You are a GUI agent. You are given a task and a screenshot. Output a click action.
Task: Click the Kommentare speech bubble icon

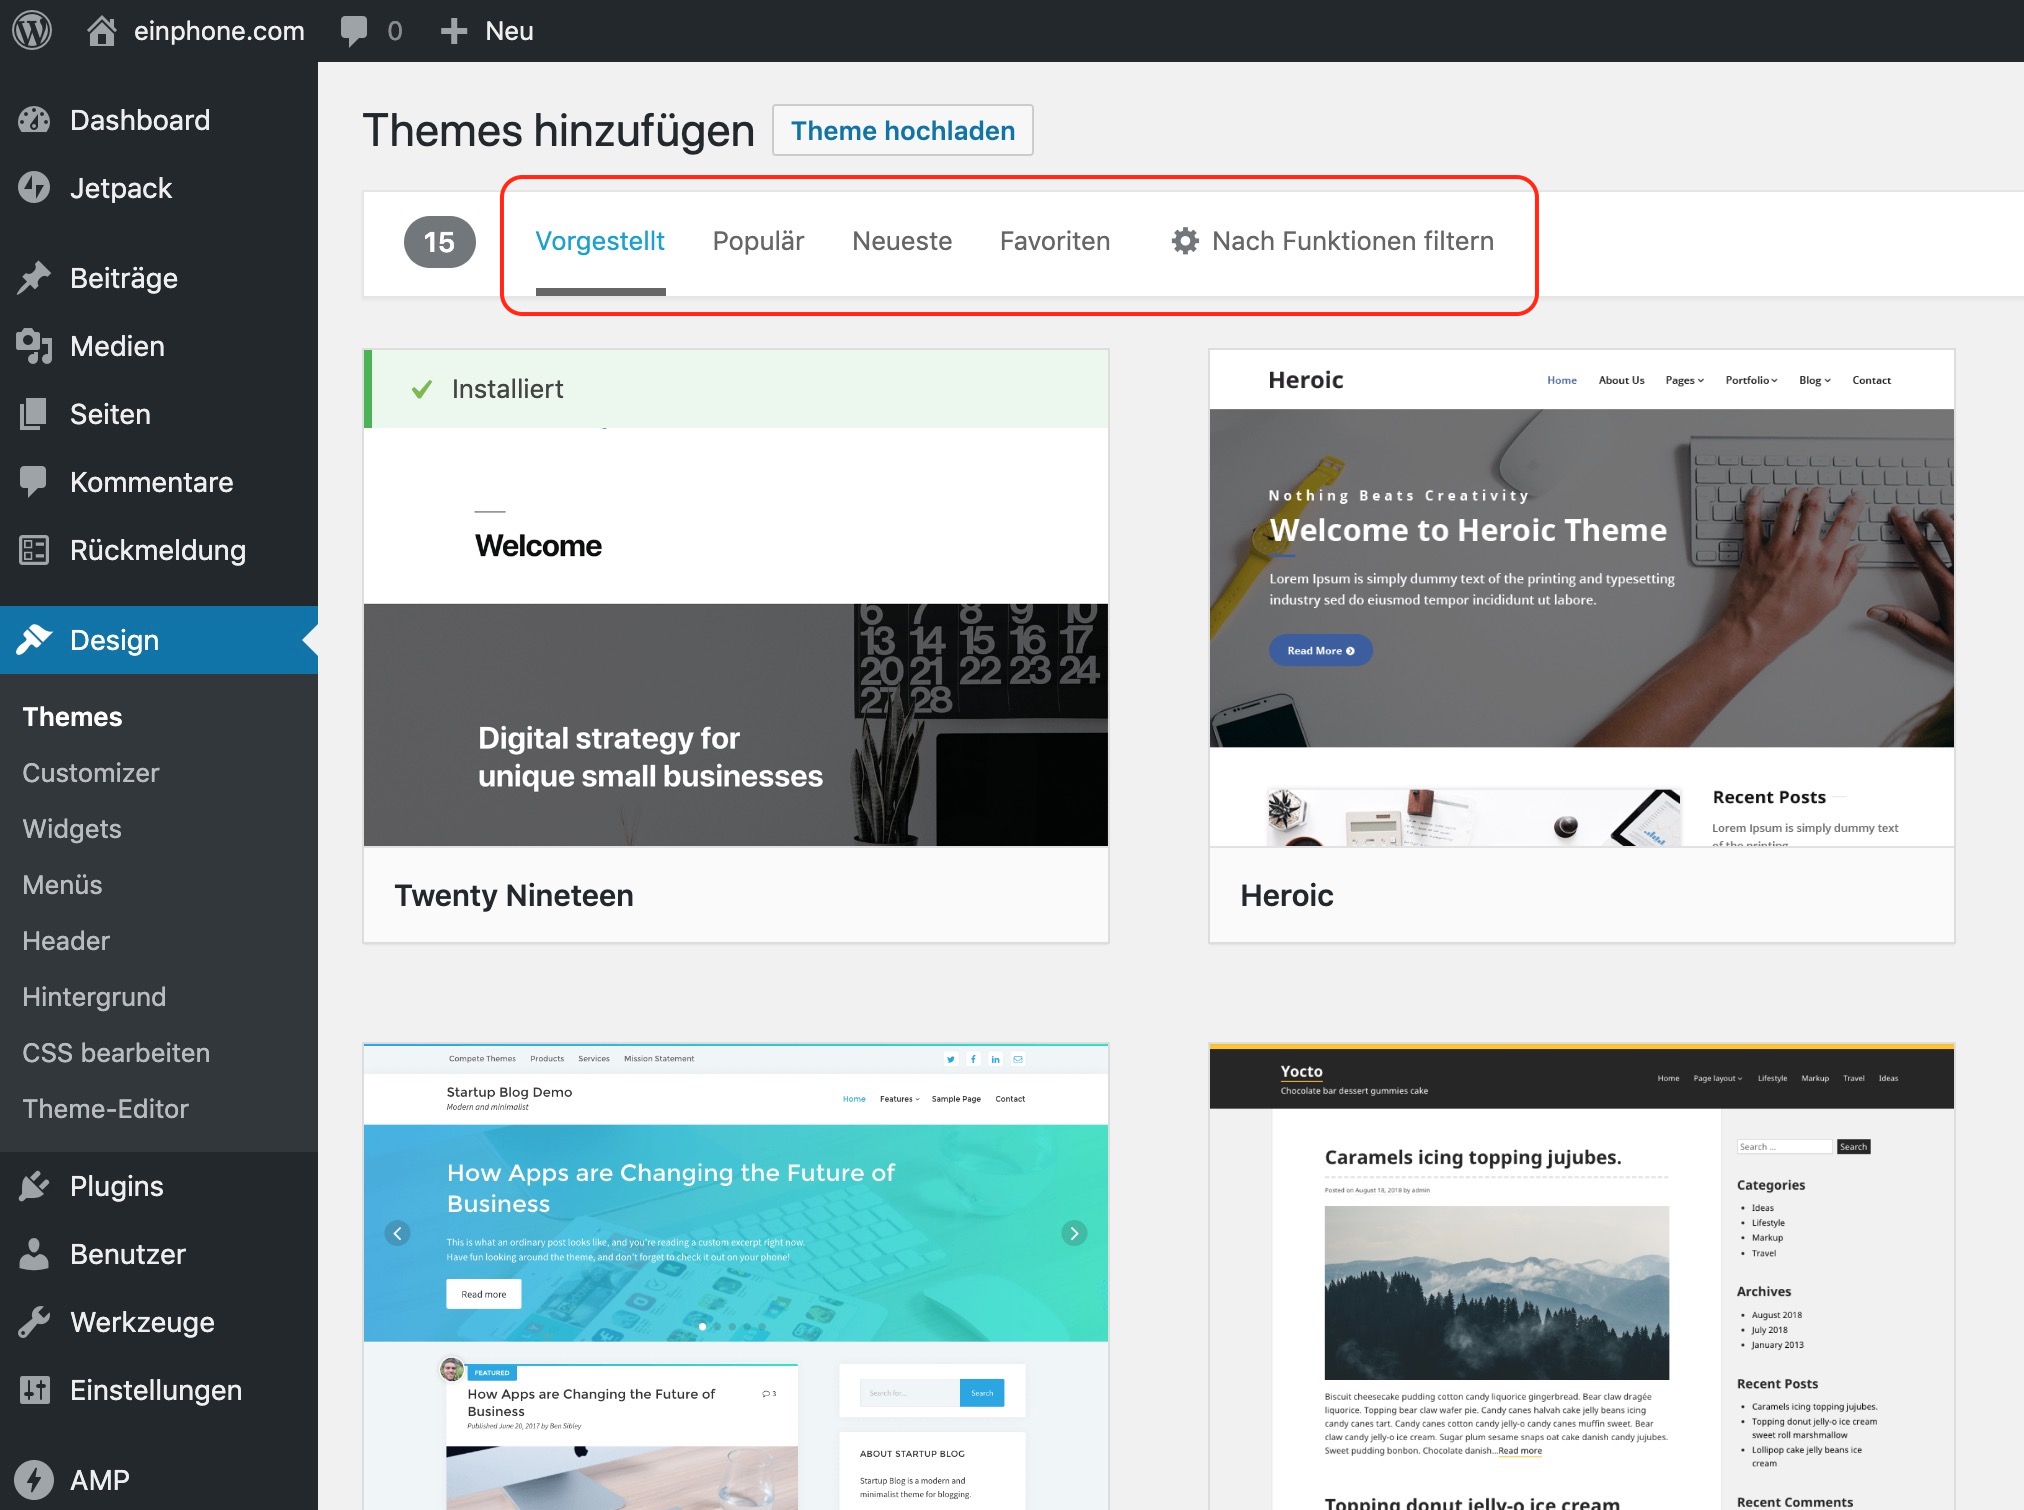[34, 482]
